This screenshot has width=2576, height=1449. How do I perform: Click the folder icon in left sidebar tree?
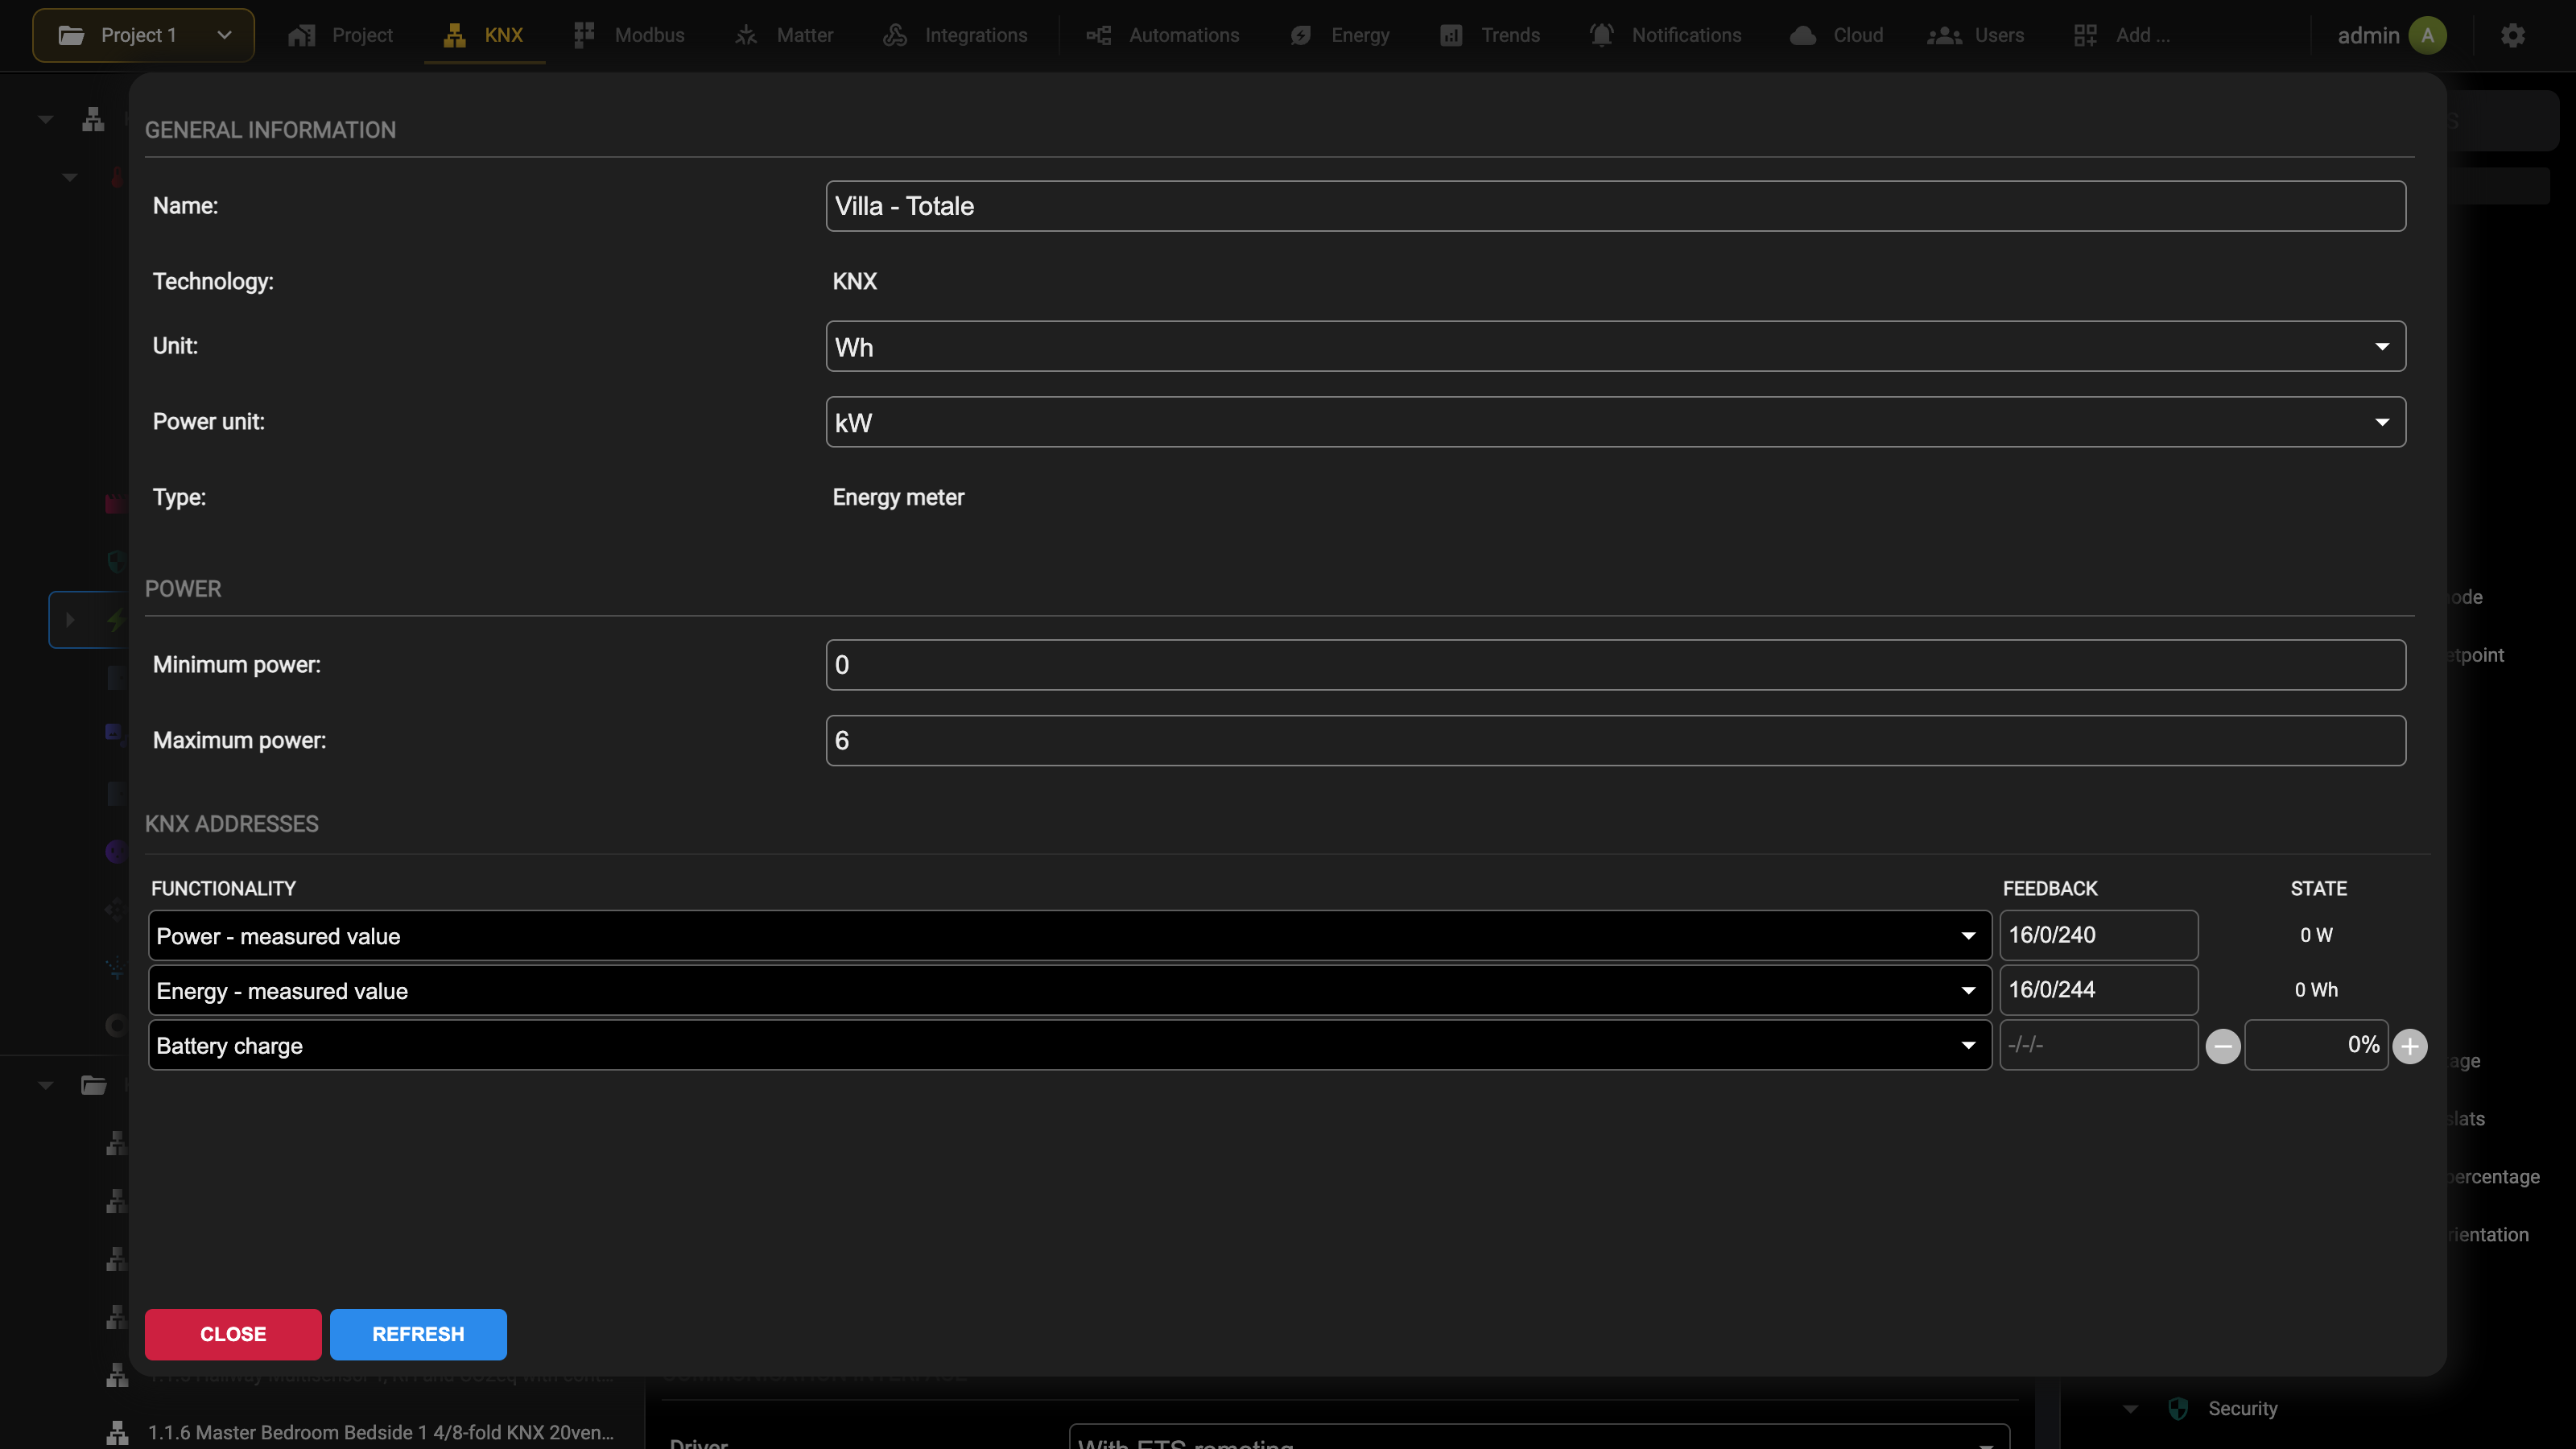click(94, 1085)
